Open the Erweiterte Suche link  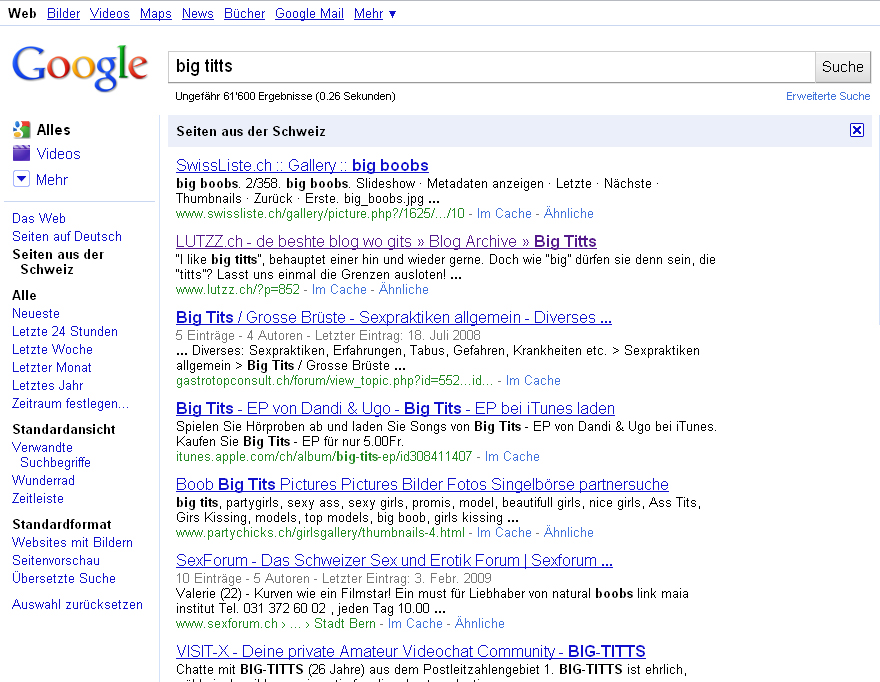coord(827,96)
